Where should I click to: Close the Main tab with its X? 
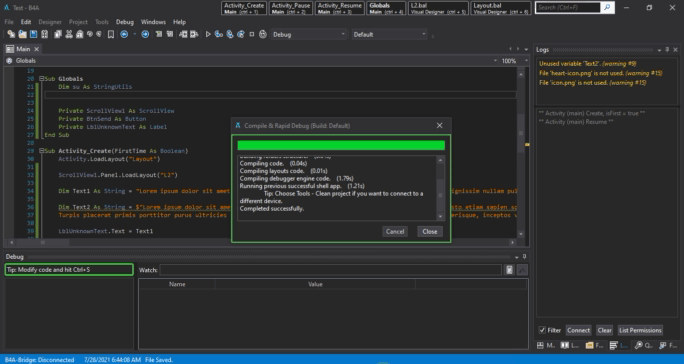(x=37, y=49)
